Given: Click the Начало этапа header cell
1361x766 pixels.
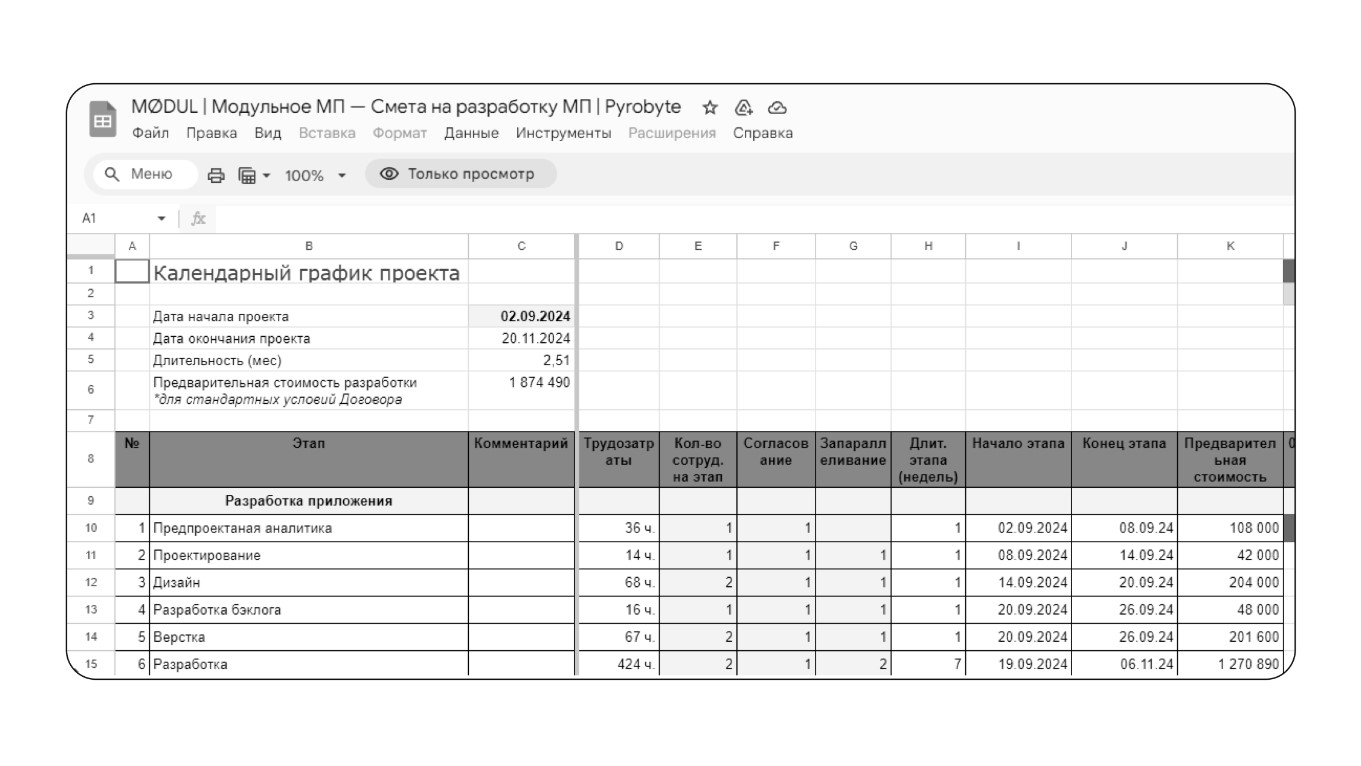Looking at the screenshot, I should (x=1018, y=458).
